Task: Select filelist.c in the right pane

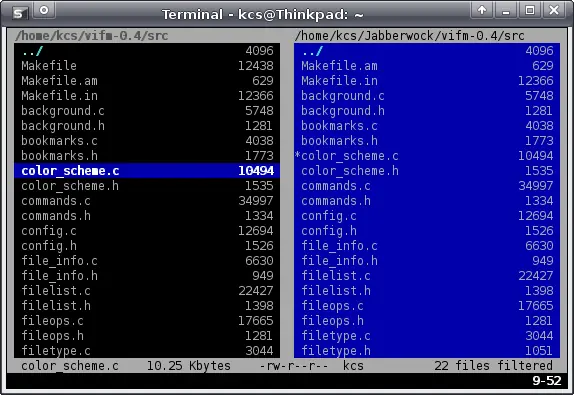Action: 427,276
